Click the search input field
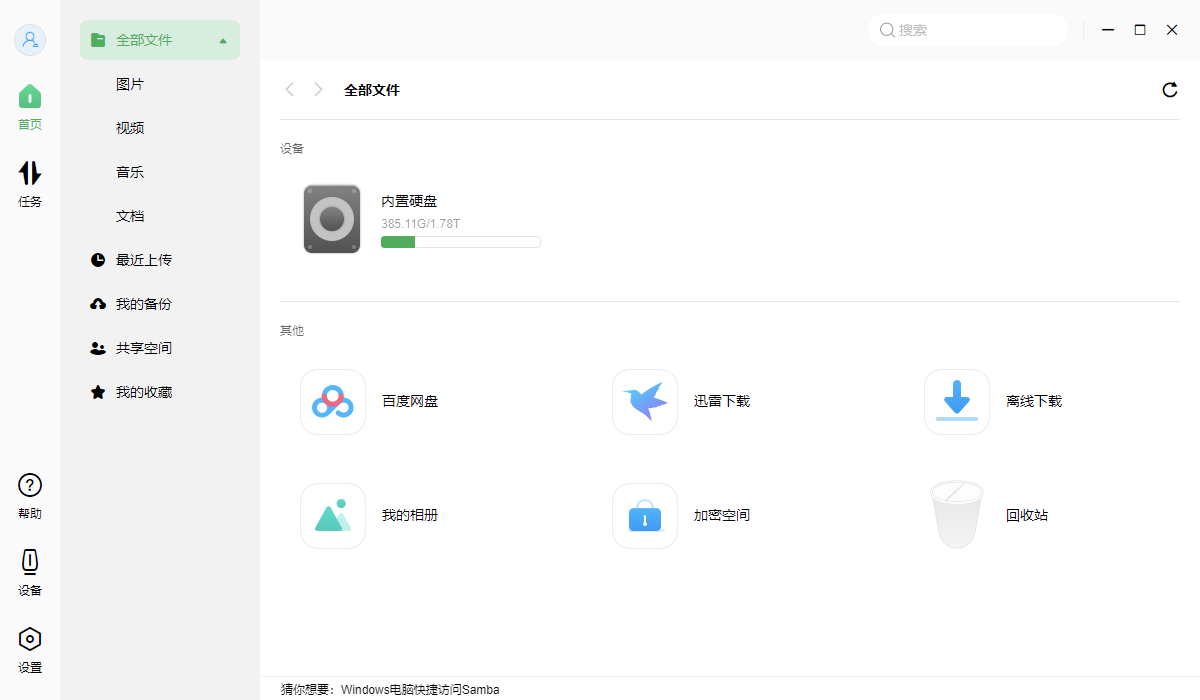The height and width of the screenshot is (700, 1200). click(966, 30)
